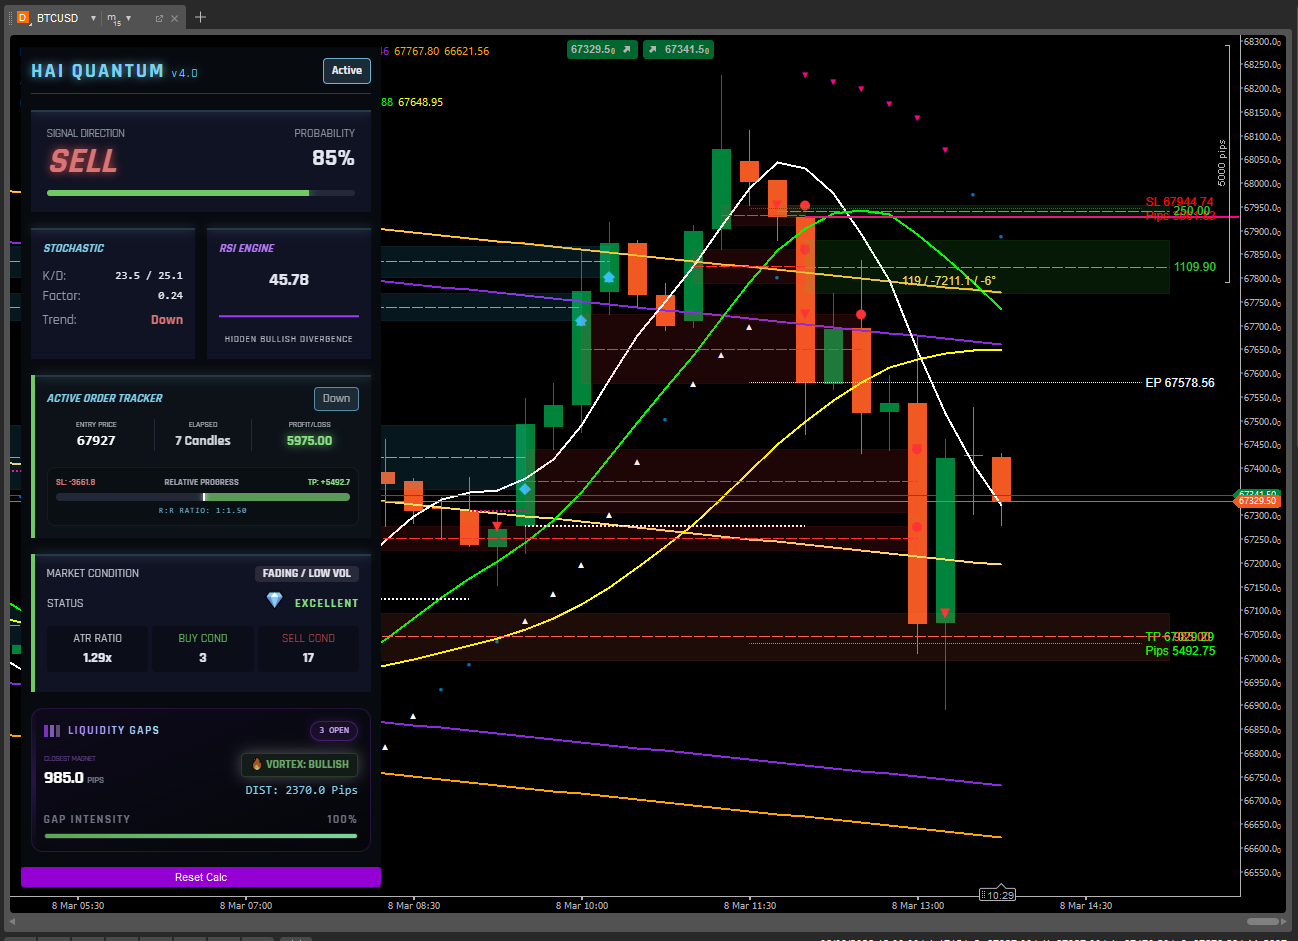Image resolution: width=1298 pixels, height=941 pixels.
Task: Add a new chart tab with plus icon
Action: pyautogui.click(x=200, y=17)
